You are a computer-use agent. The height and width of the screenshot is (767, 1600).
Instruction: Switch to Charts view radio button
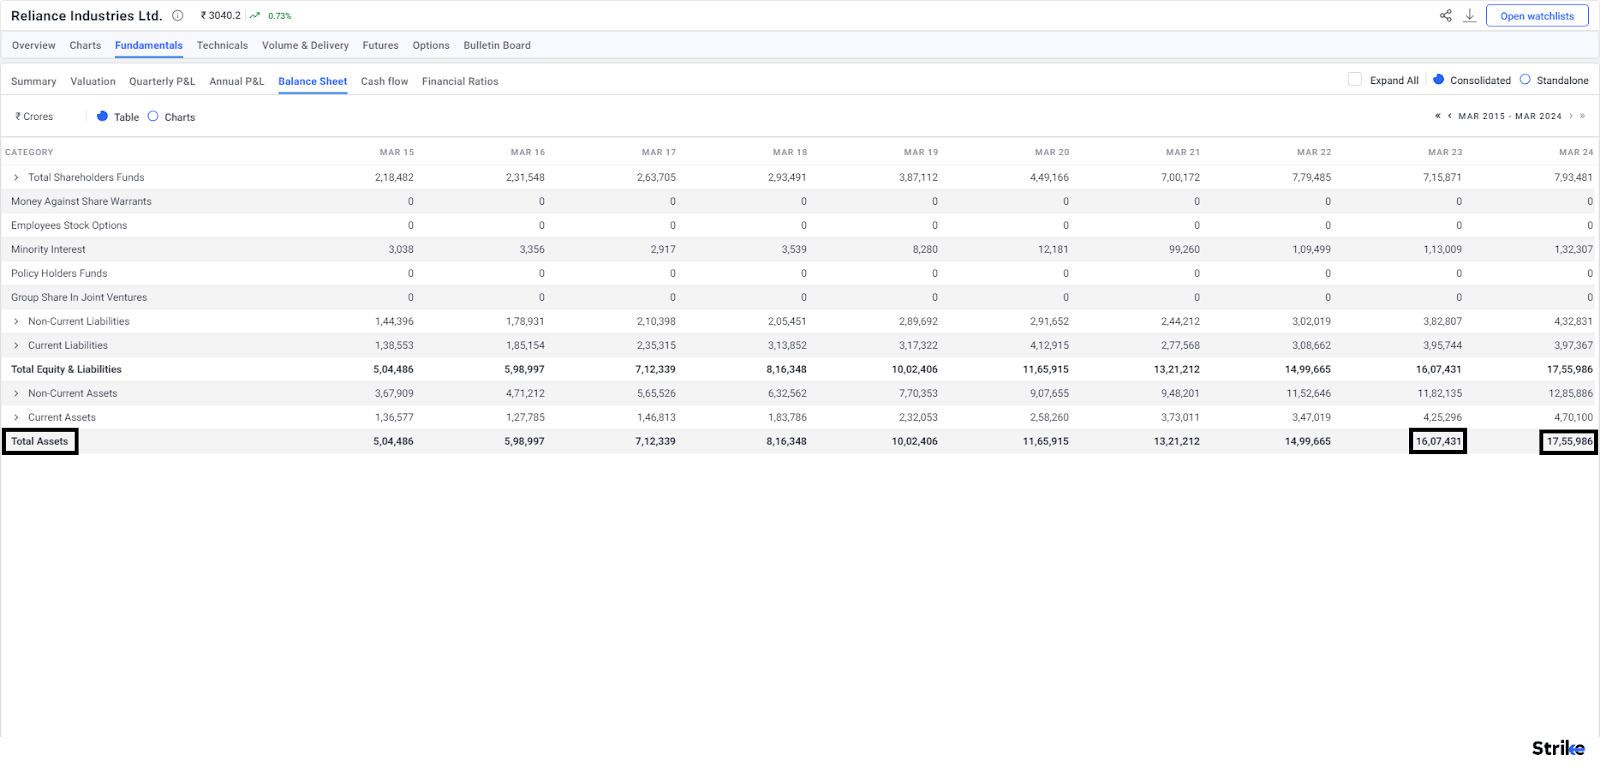coord(153,116)
